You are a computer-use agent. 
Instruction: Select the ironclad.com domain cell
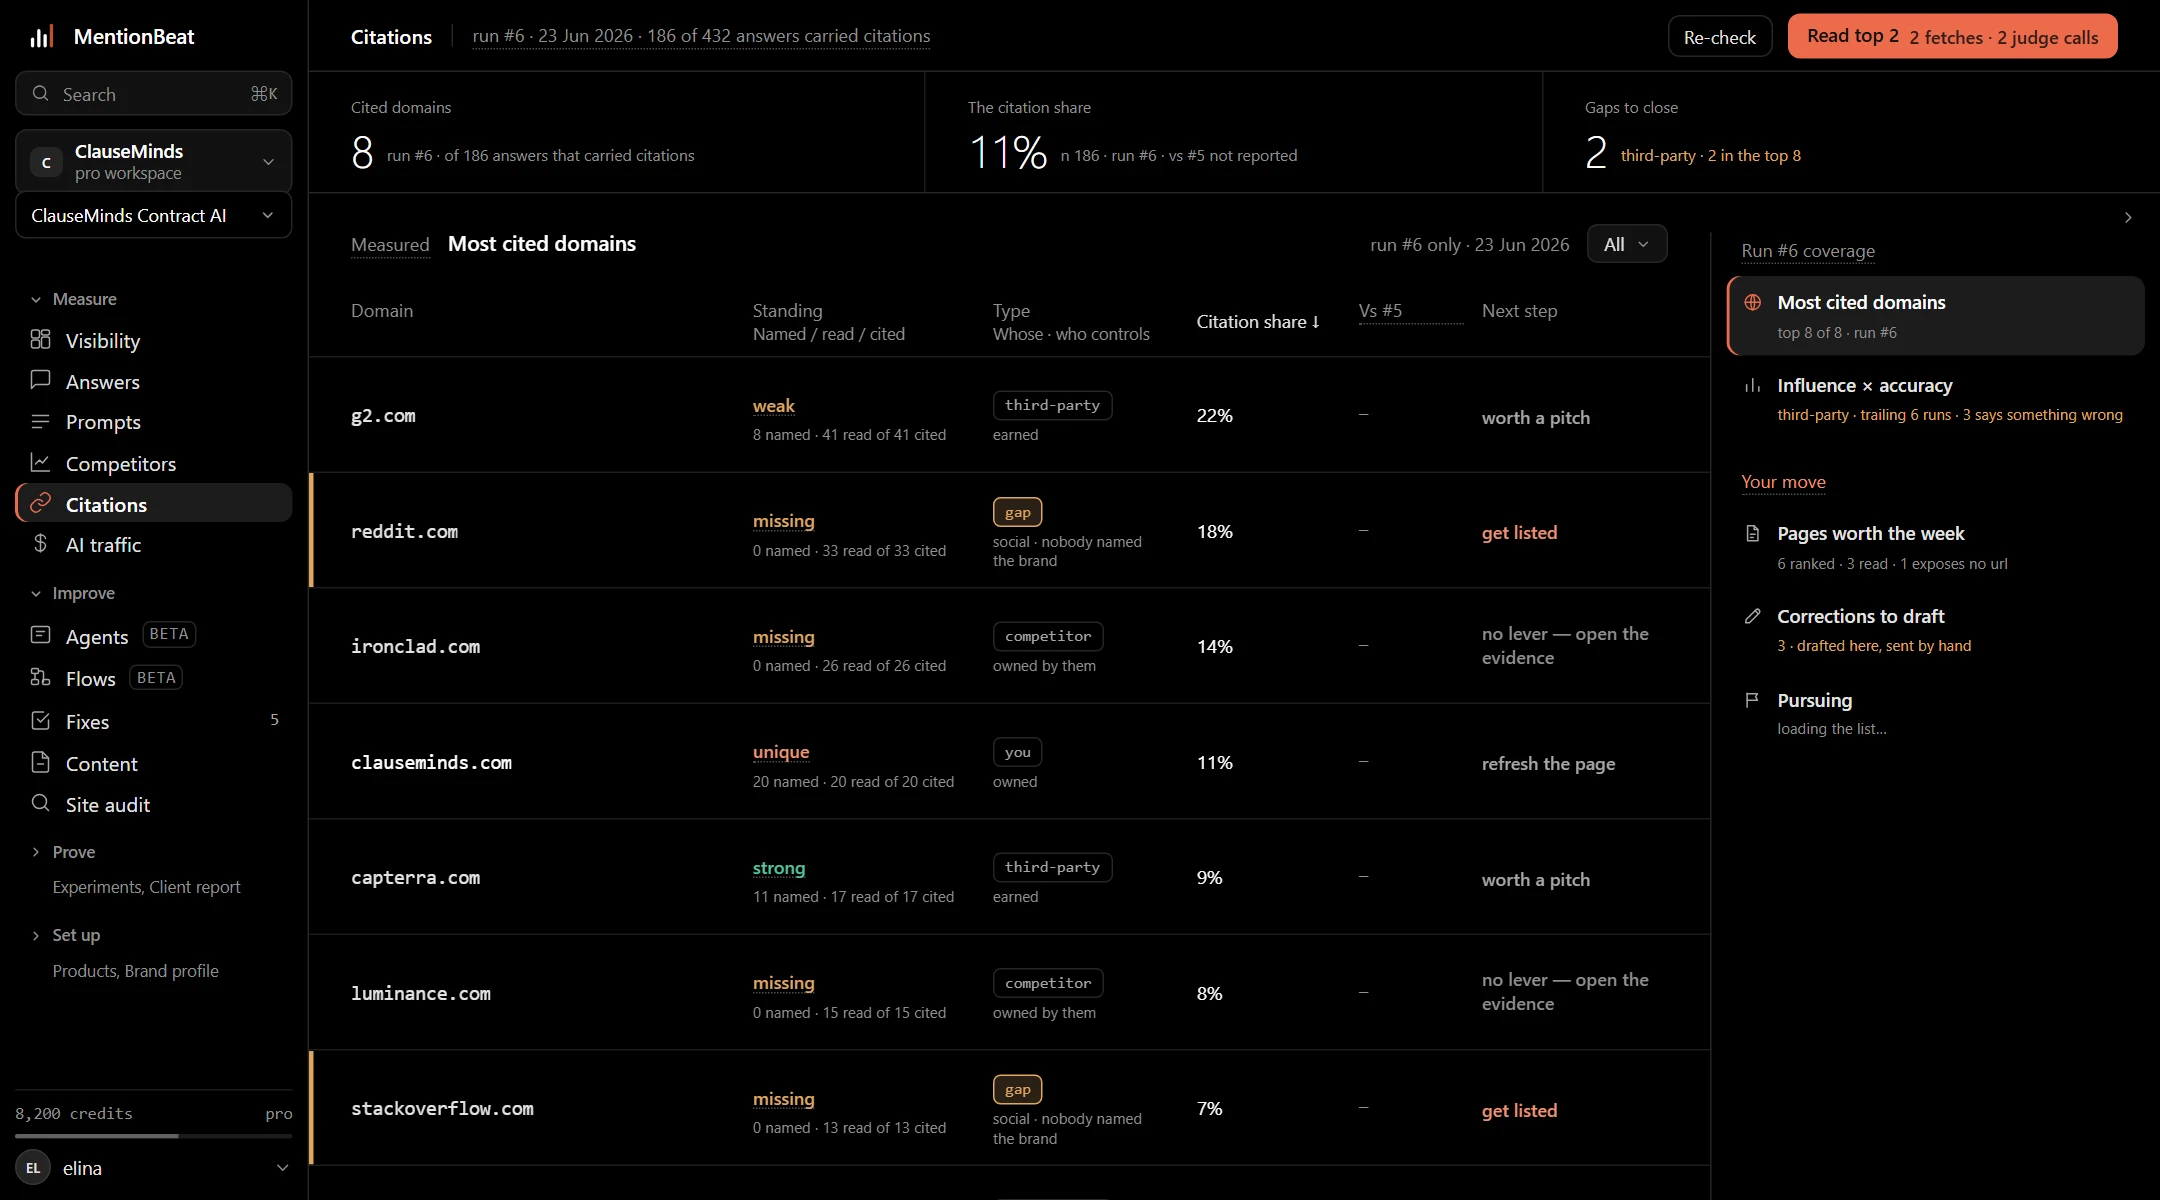415,646
